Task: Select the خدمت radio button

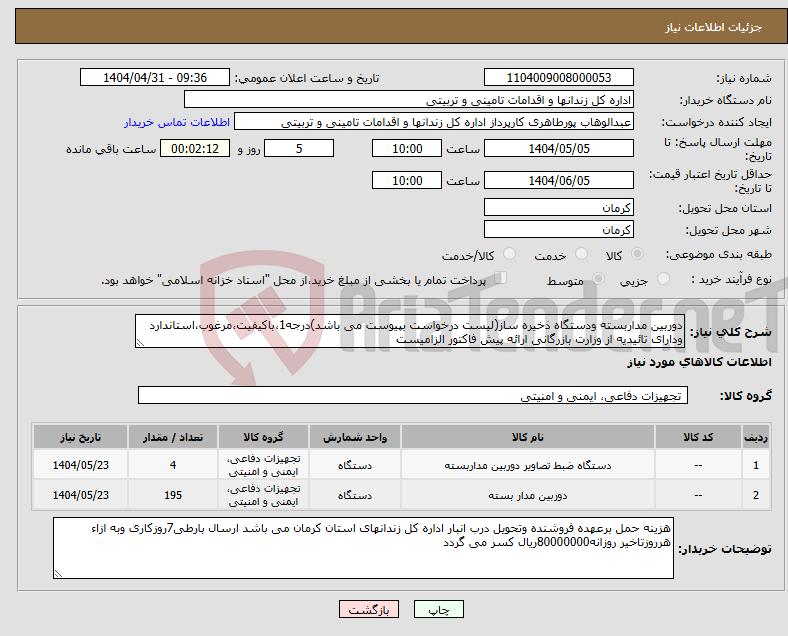Action: point(581,254)
